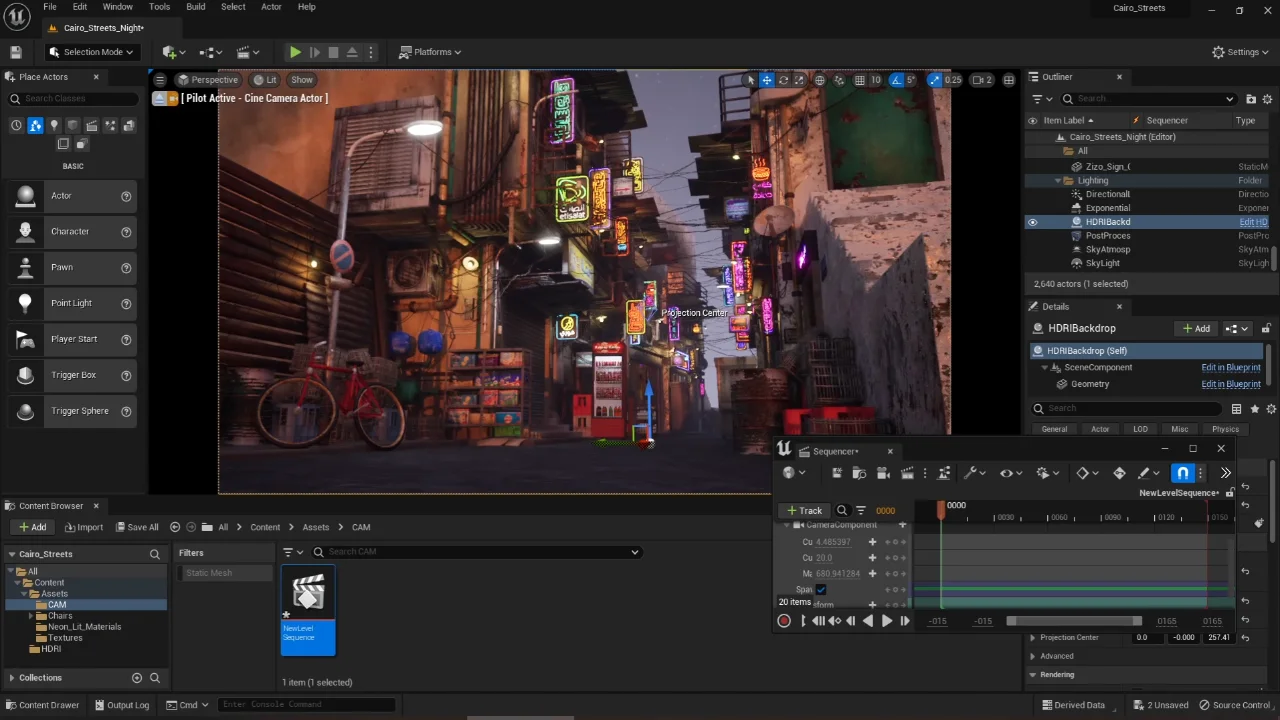Open the Platforms dropdown menu

click(x=430, y=52)
